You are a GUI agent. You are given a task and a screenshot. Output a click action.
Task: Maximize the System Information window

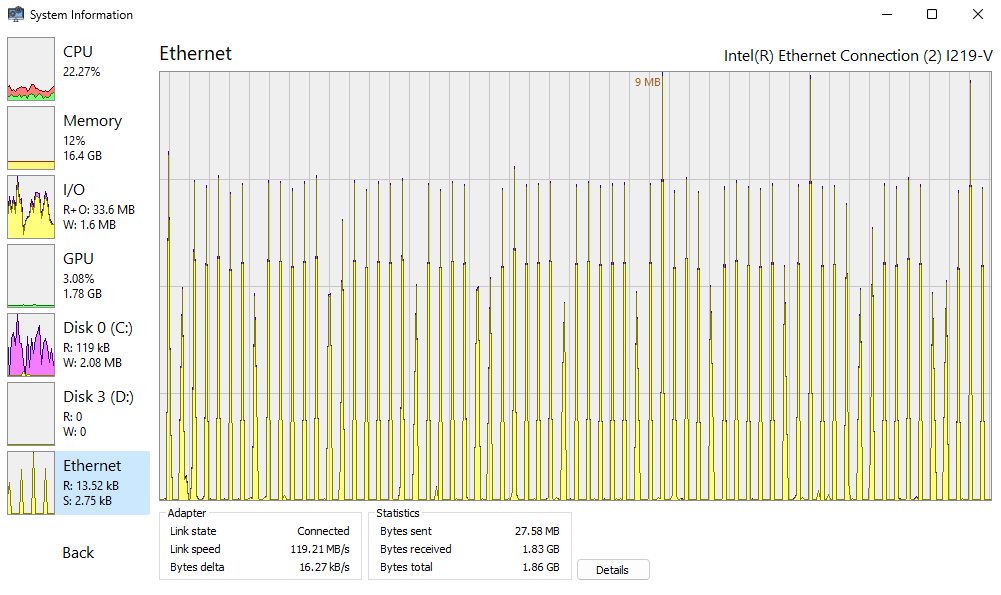coord(932,15)
